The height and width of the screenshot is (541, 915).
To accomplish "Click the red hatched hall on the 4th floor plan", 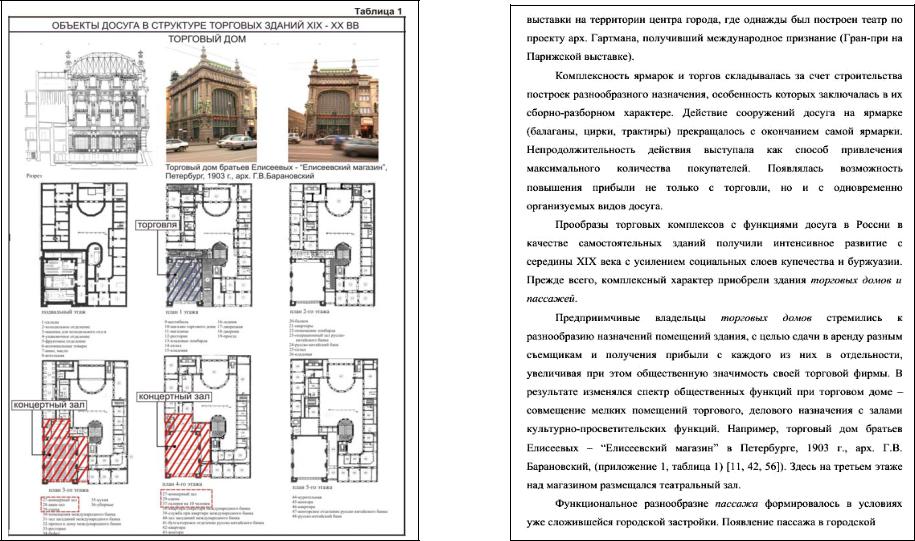I will coord(186,445).
